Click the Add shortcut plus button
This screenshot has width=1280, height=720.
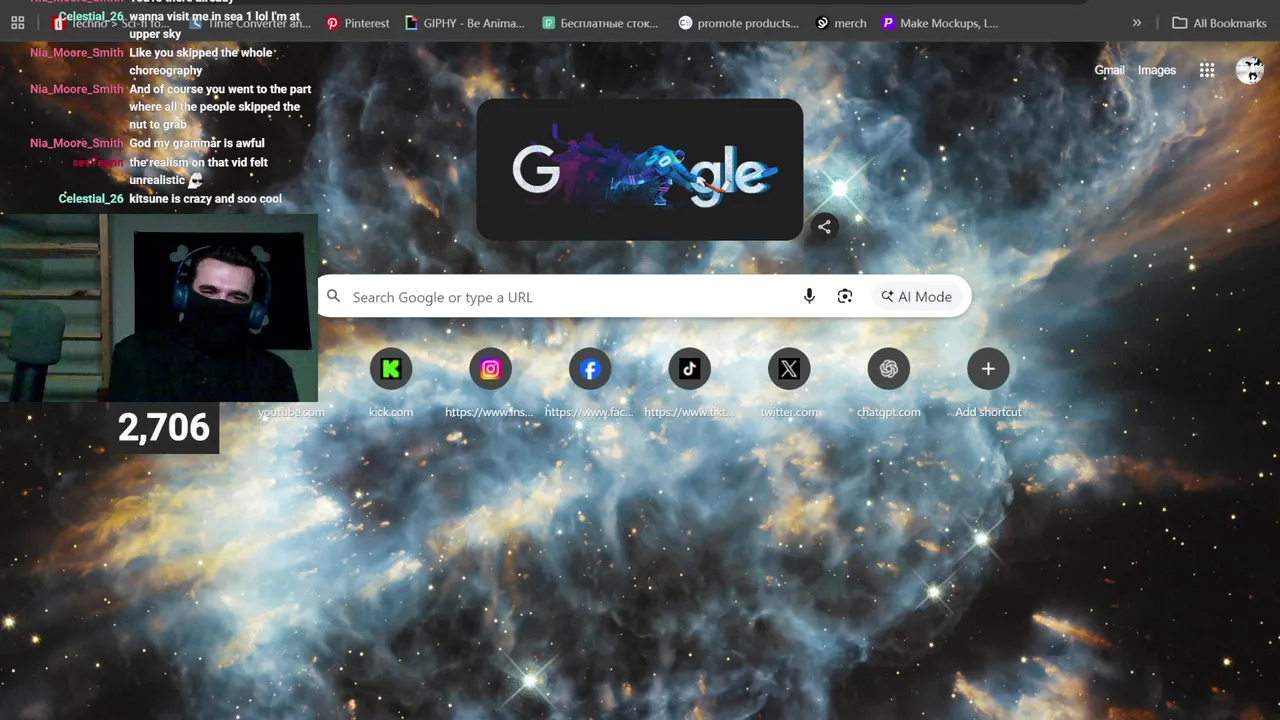click(x=988, y=370)
